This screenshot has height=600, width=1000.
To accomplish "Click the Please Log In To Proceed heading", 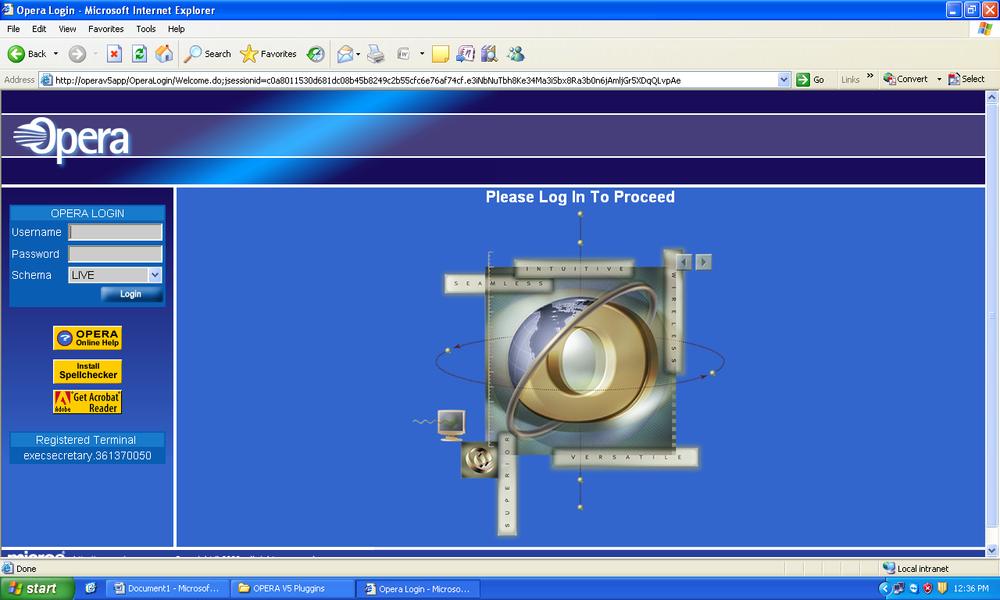I will [580, 197].
